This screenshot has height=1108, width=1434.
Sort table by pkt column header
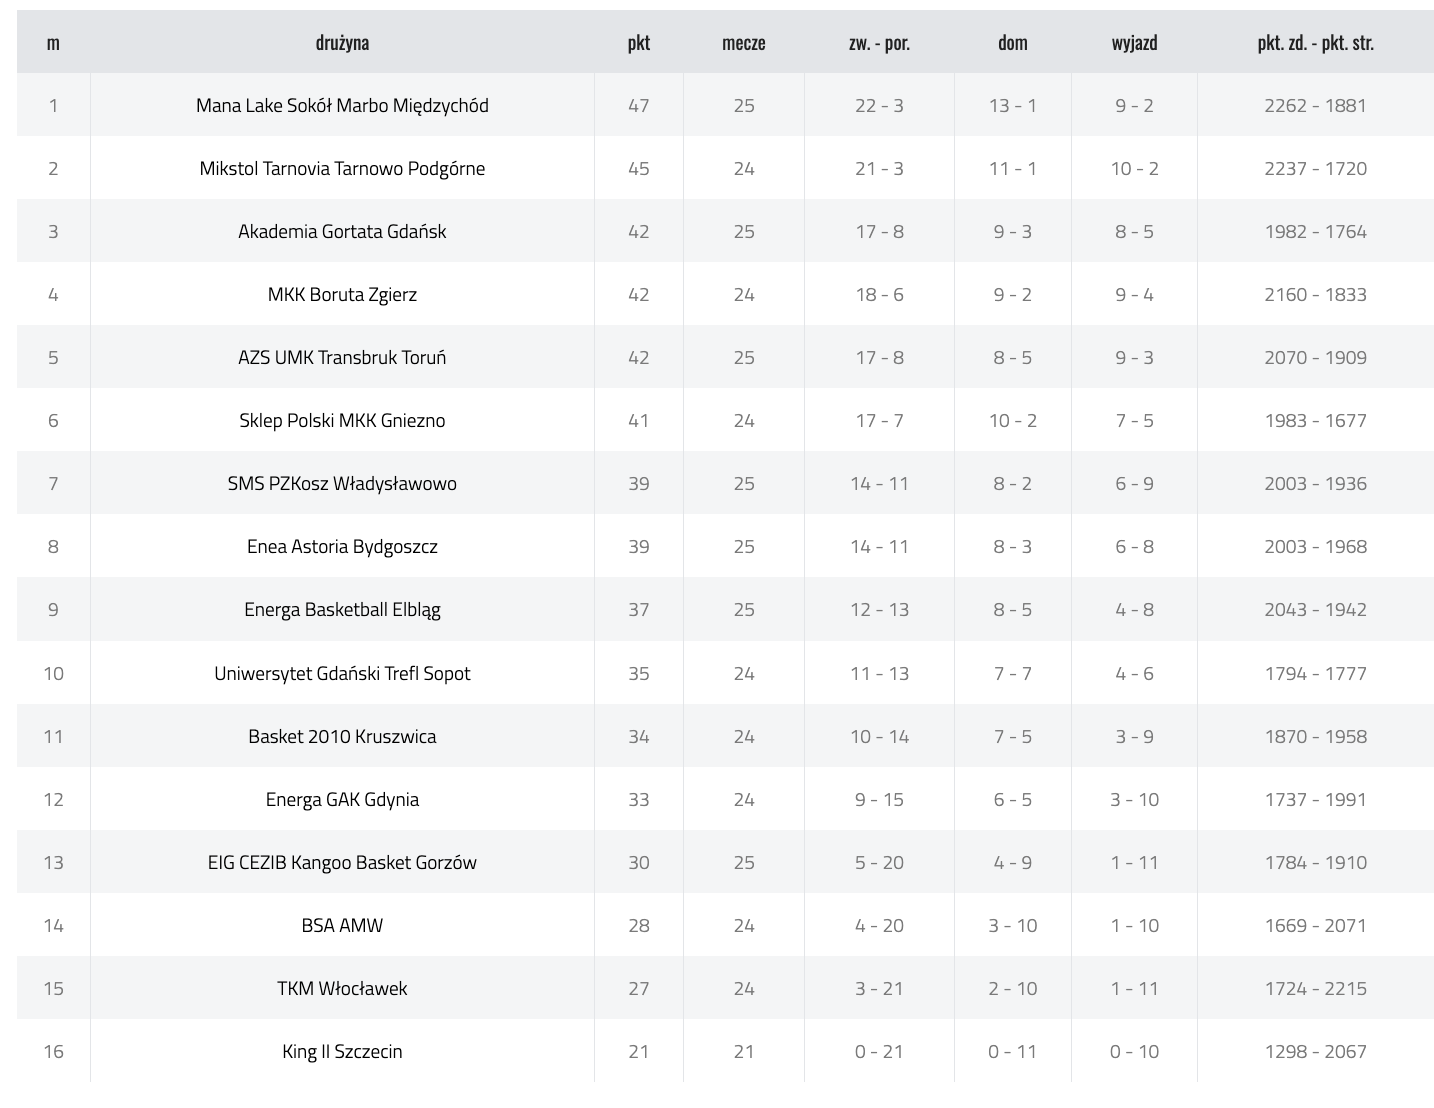pyautogui.click(x=639, y=42)
